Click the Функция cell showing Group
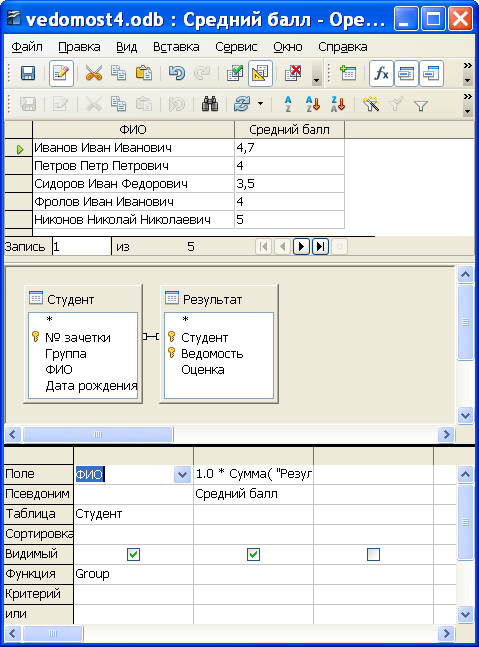 coord(133,574)
